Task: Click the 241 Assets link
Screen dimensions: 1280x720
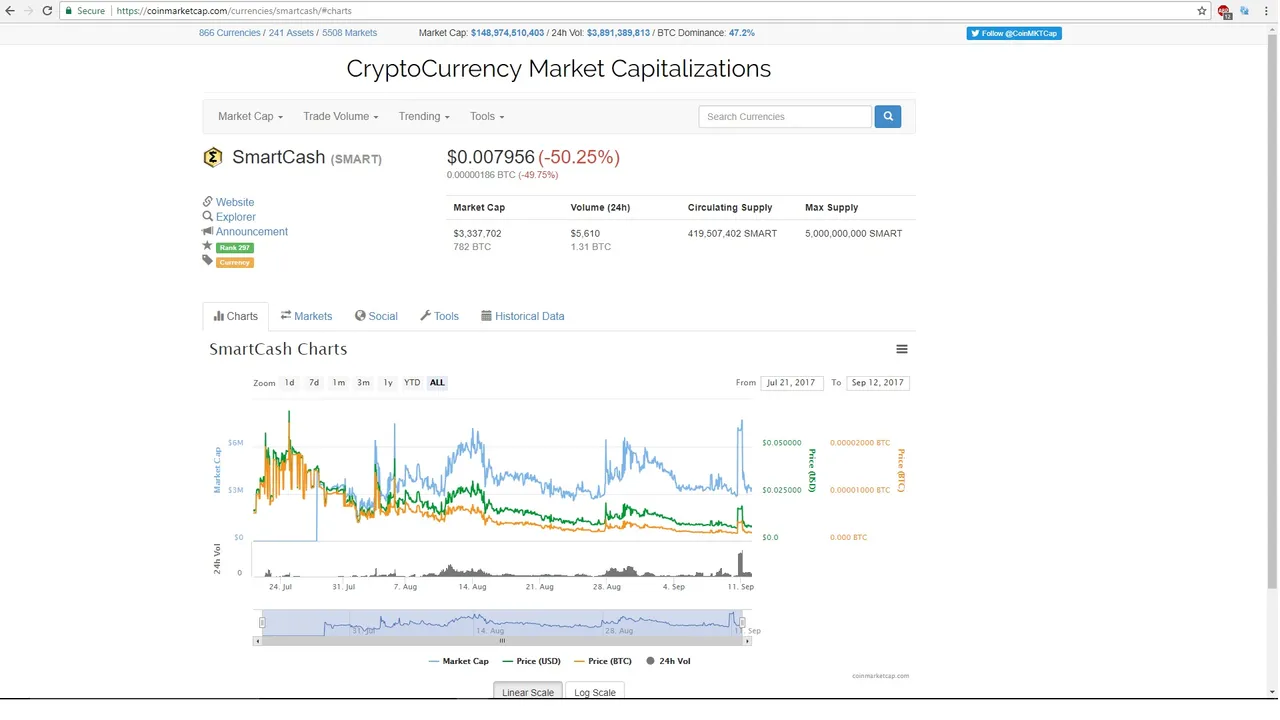Action: [291, 33]
